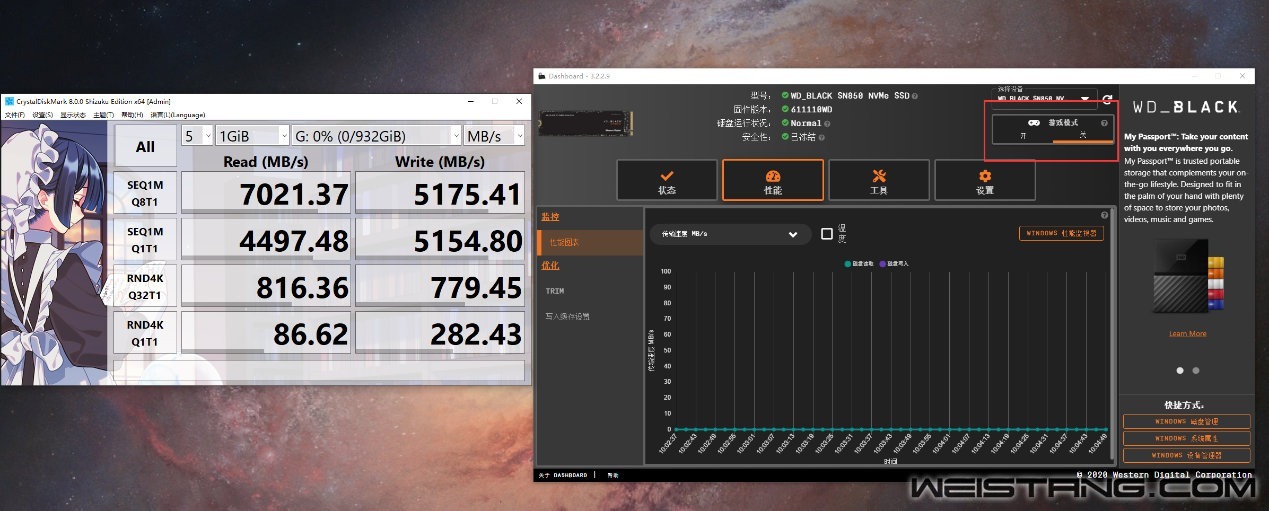Select the performance chart sidebar item
1269x511 pixels.
(590, 242)
